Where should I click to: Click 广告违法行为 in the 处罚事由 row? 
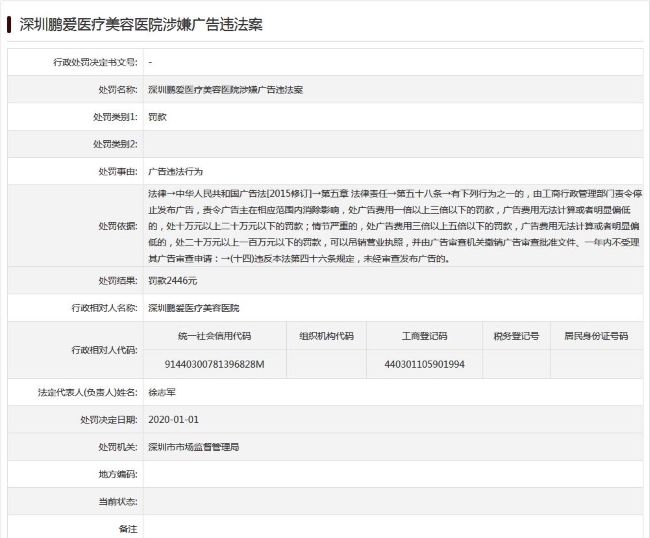tap(175, 171)
